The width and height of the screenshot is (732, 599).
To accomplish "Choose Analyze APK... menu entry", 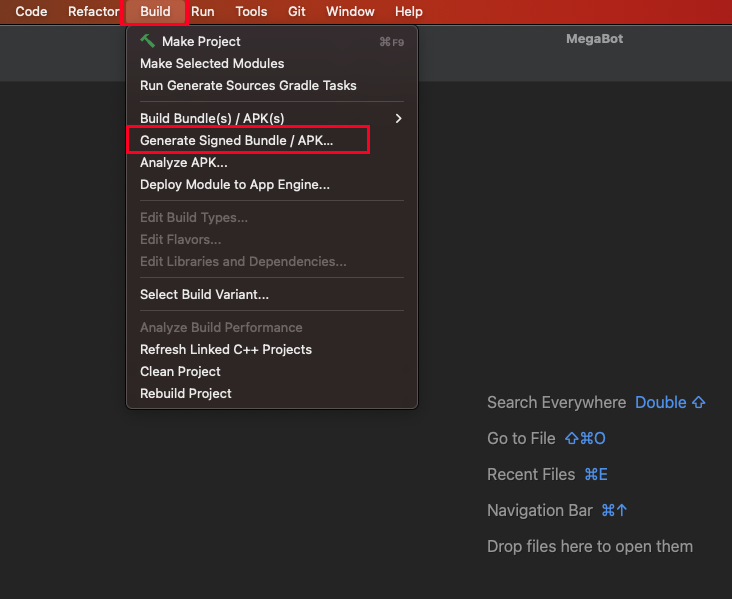I will click(272, 162).
